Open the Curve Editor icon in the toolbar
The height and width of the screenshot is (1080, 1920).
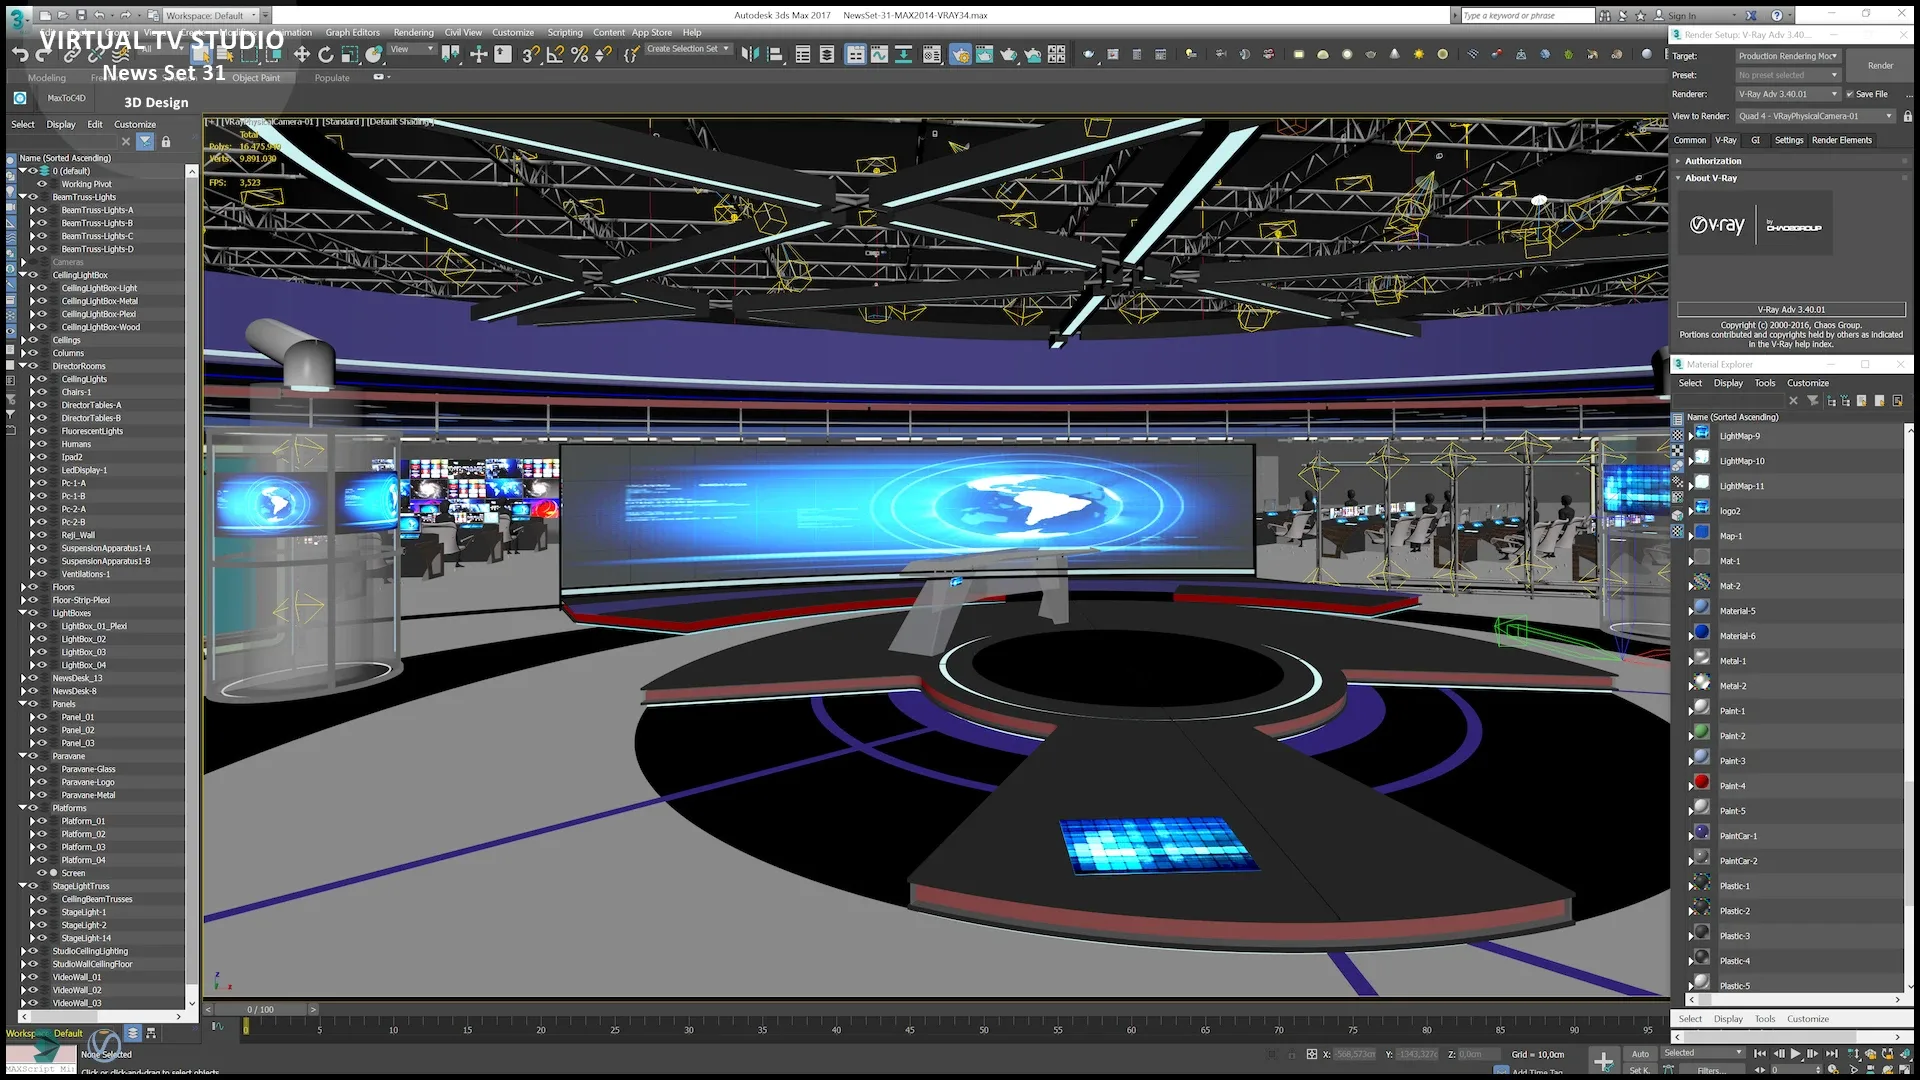click(881, 55)
